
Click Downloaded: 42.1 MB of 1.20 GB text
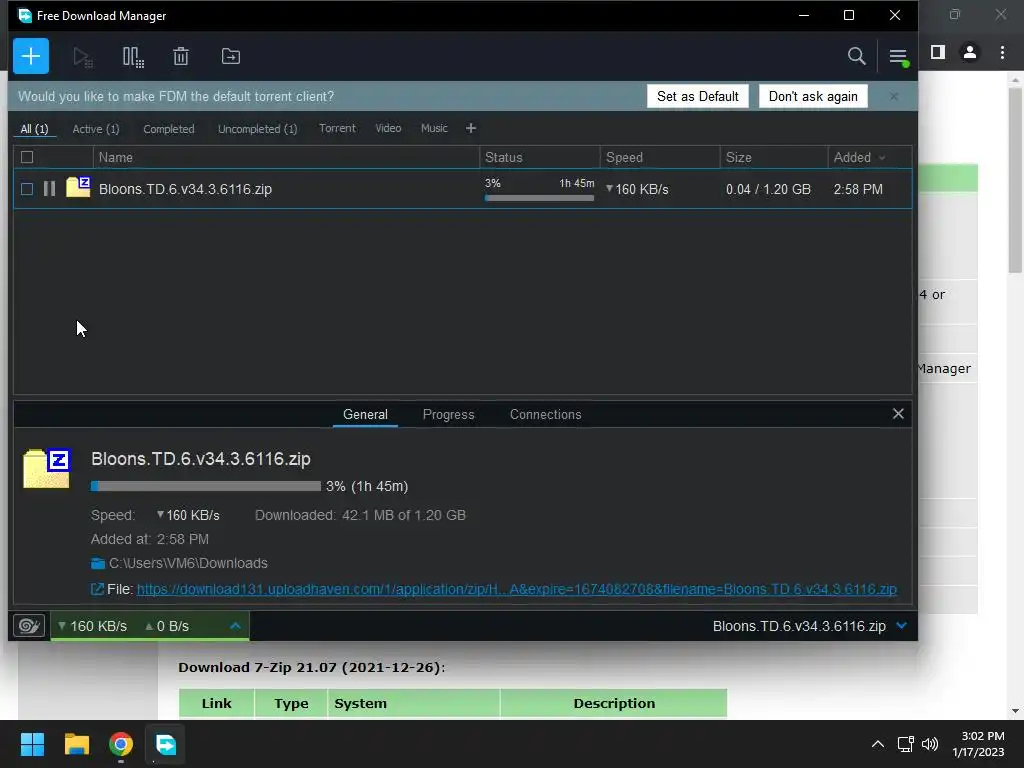pyautogui.click(x=360, y=515)
